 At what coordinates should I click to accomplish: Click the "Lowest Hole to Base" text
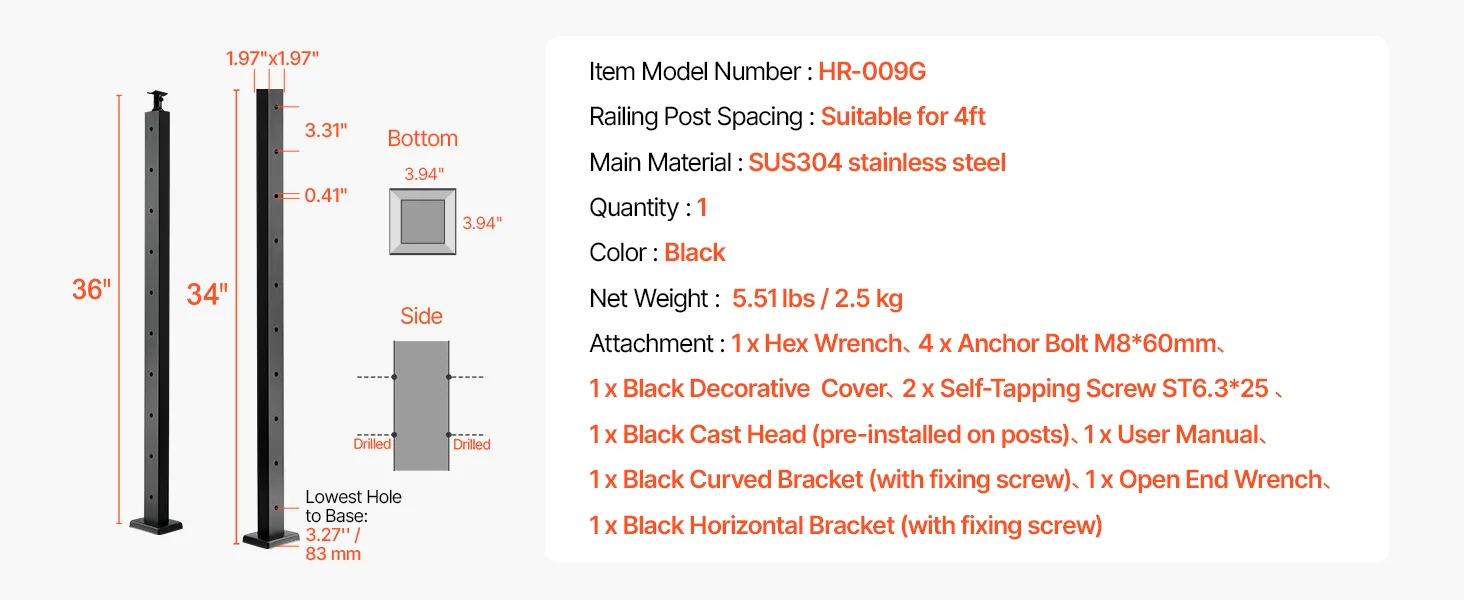(x=353, y=506)
